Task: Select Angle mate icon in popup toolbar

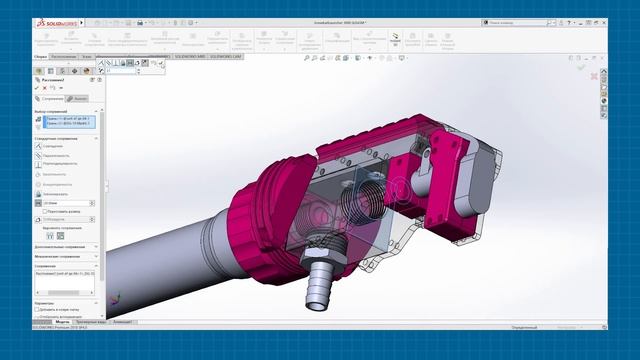Action: [x=137, y=63]
